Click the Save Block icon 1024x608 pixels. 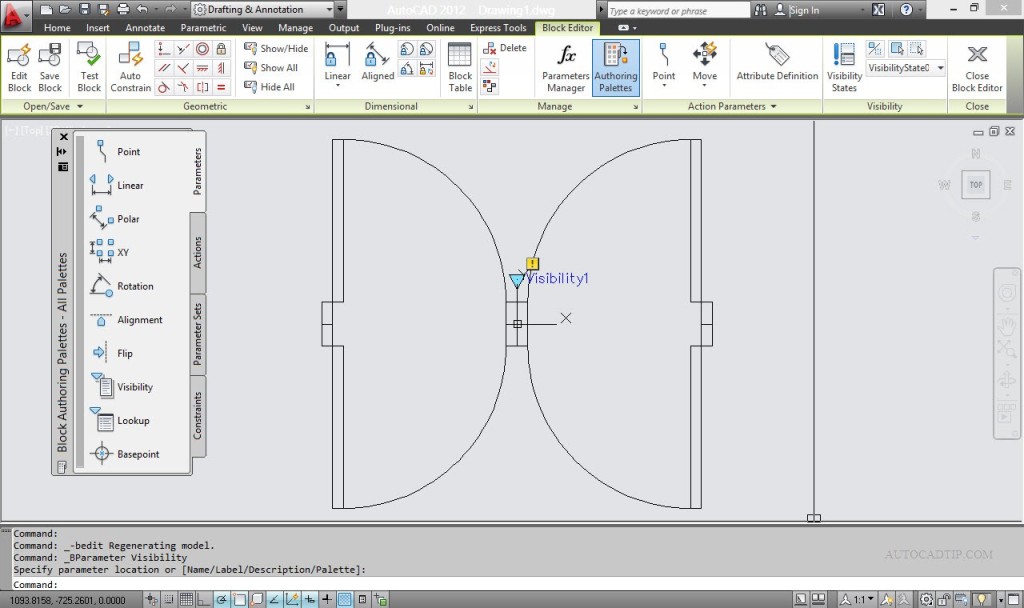(50, 55)
